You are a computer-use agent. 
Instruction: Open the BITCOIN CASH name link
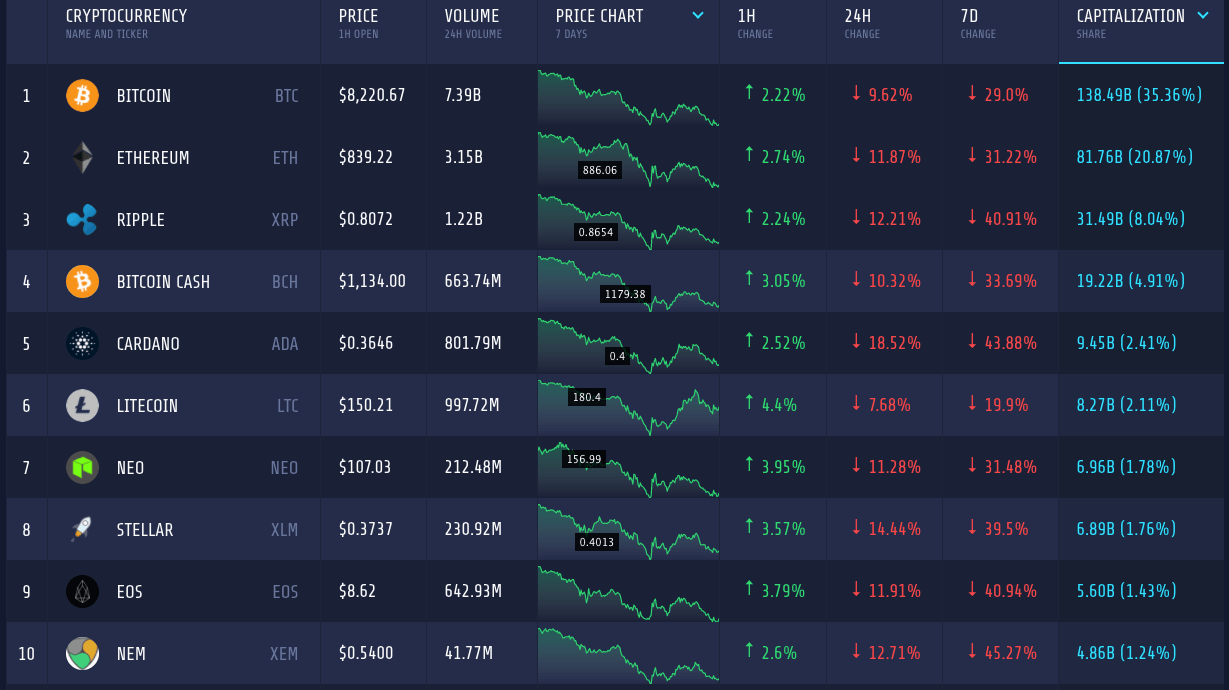164,282
